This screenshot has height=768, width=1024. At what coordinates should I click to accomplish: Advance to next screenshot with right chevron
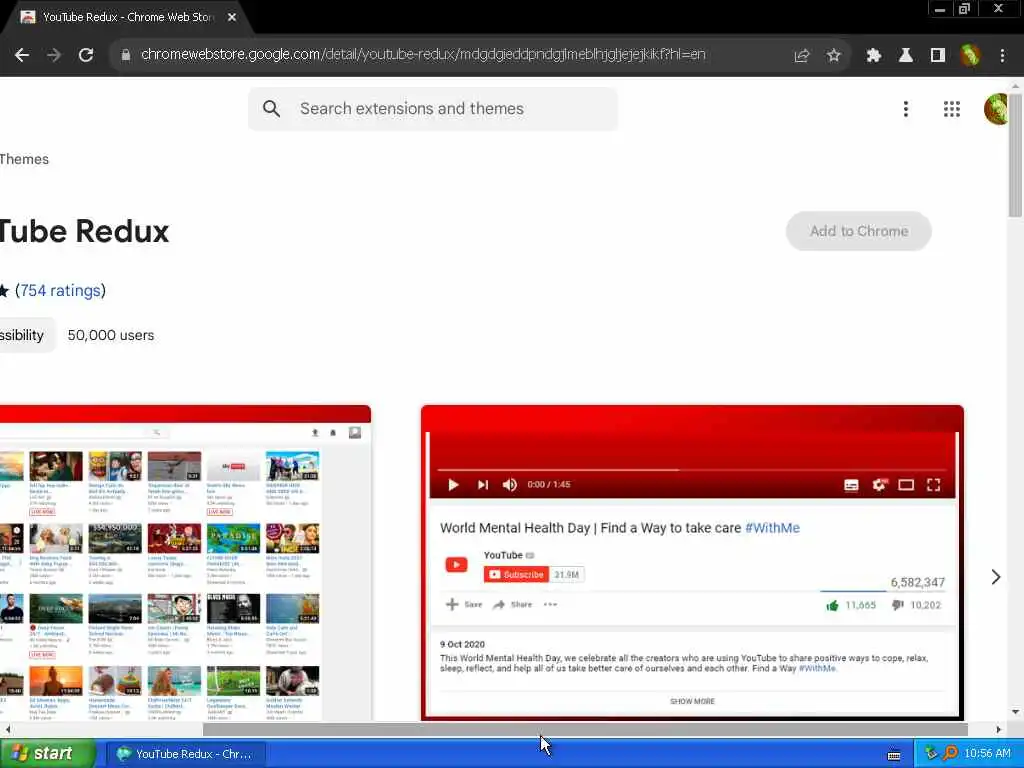pyautogui.click(x=995, y=577)
